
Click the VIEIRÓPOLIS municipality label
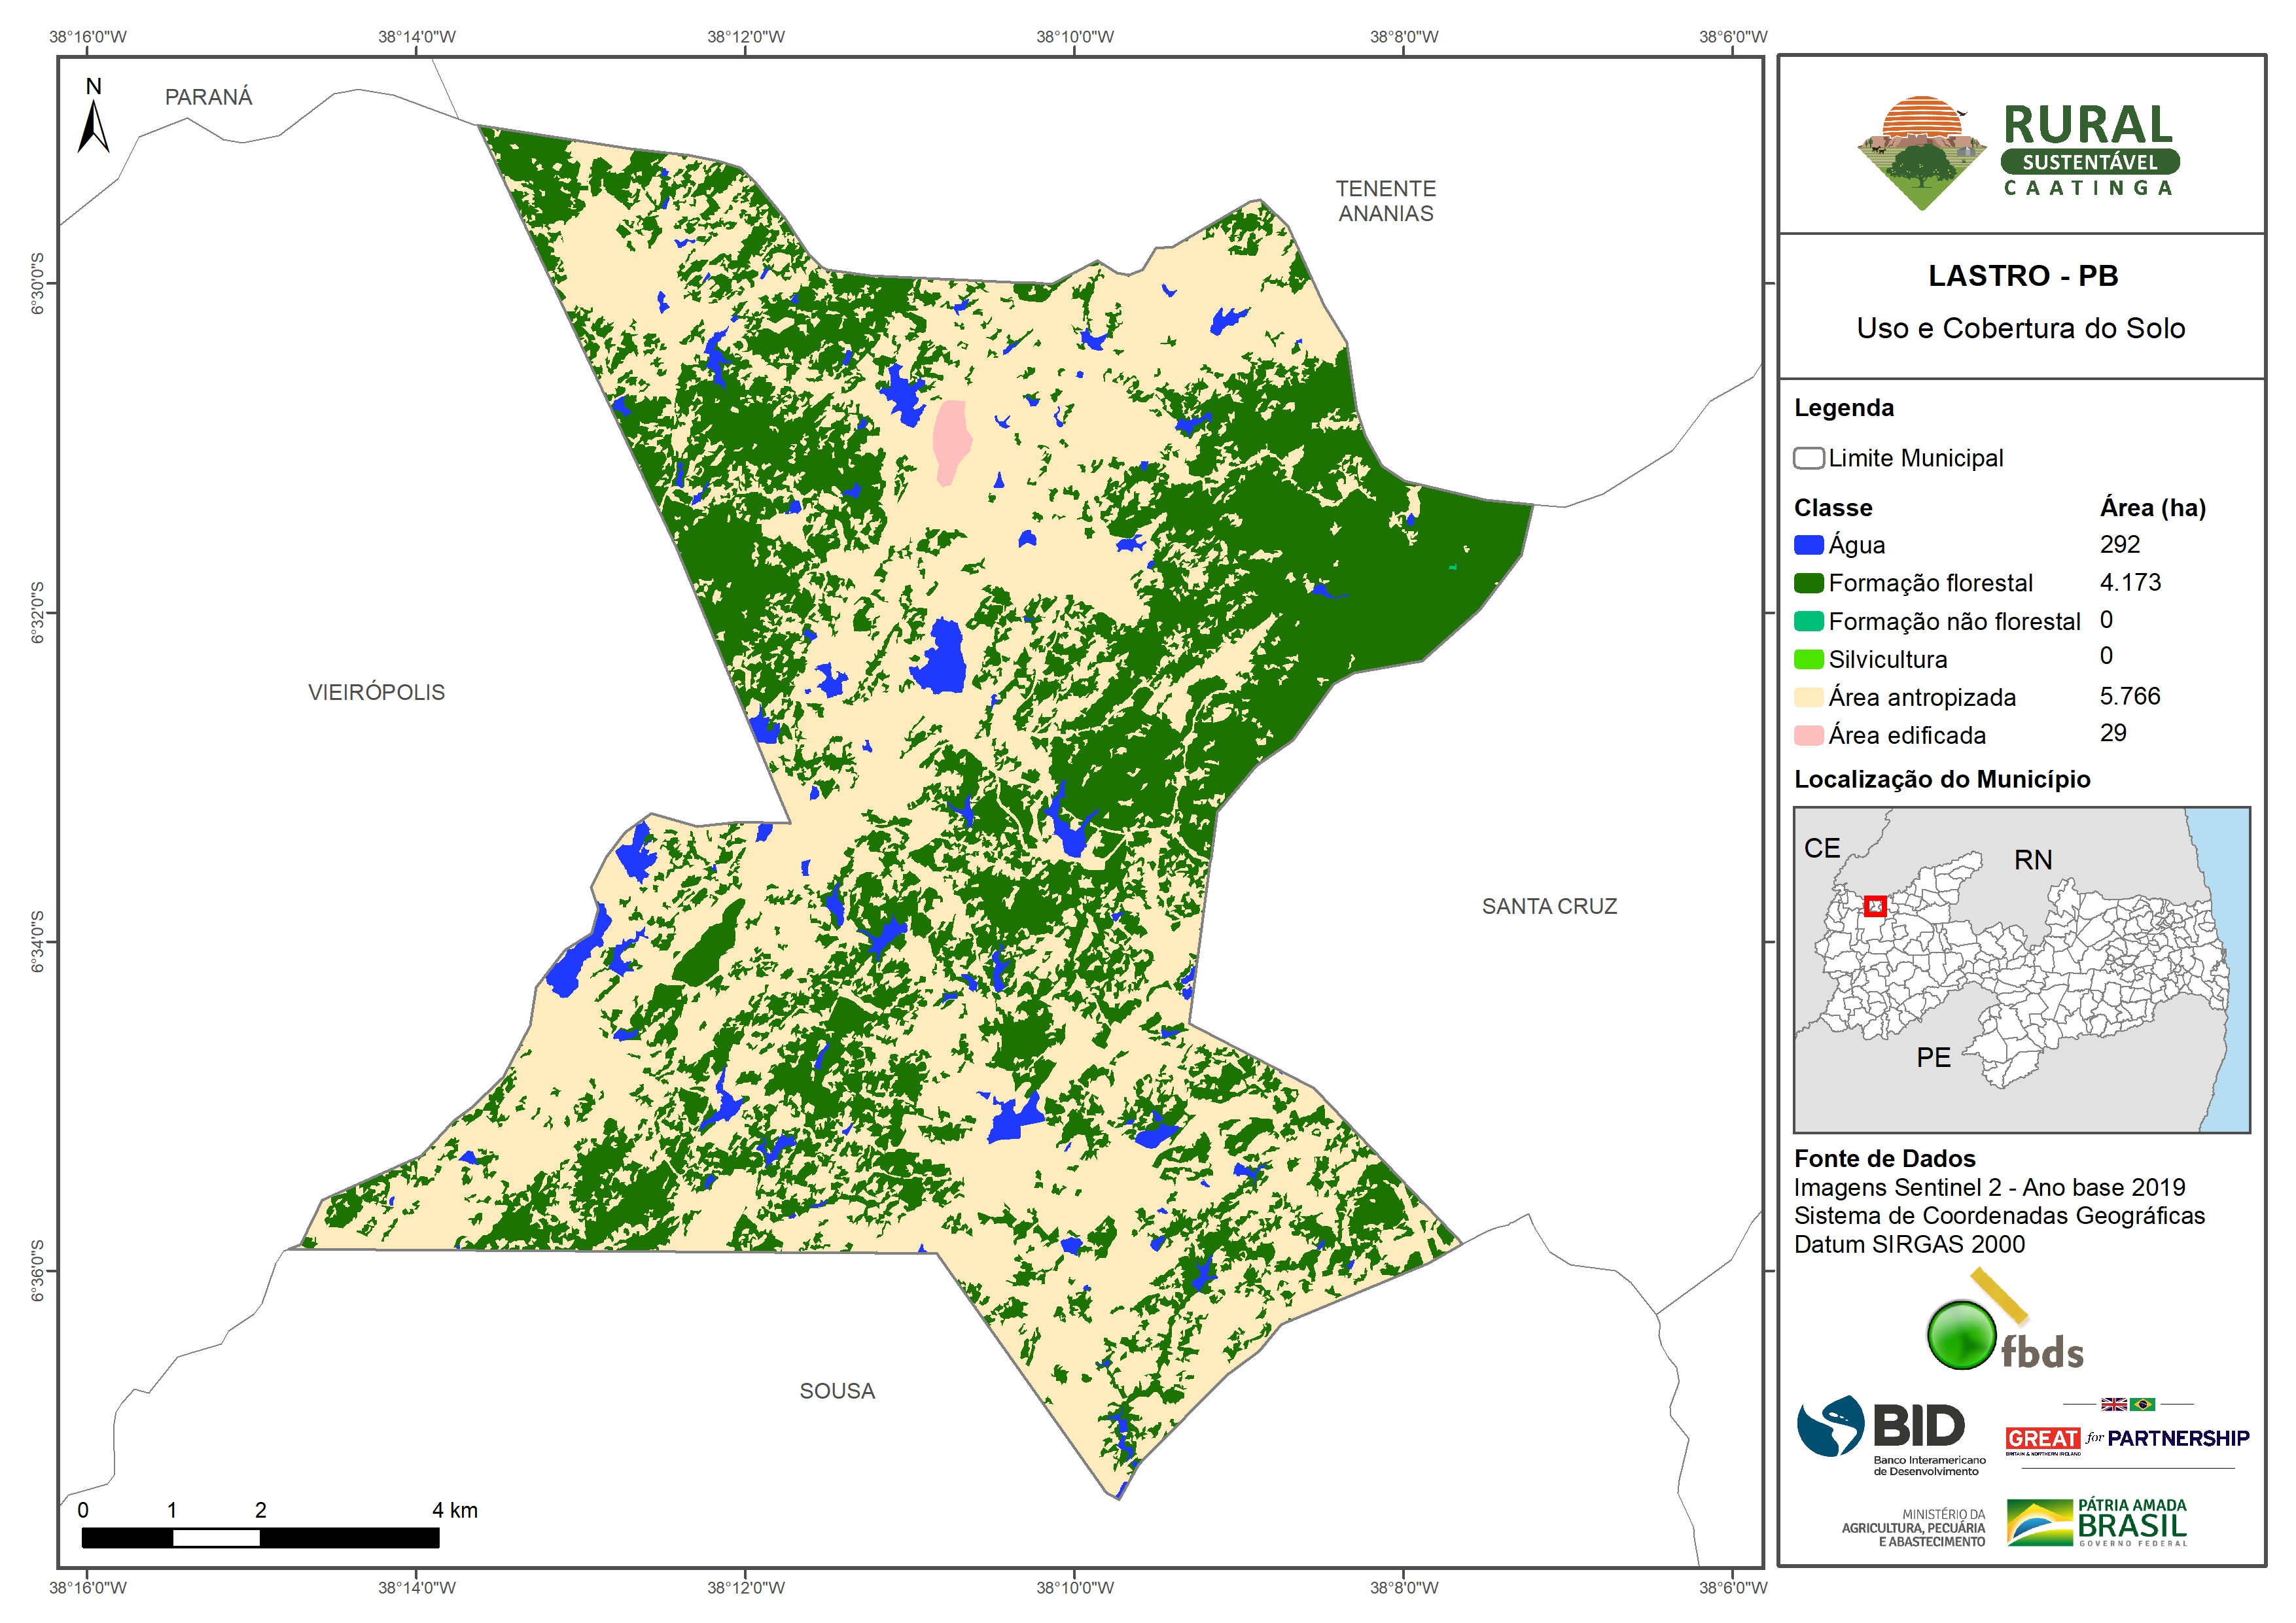pyautogui.click(x=376, y=692)
